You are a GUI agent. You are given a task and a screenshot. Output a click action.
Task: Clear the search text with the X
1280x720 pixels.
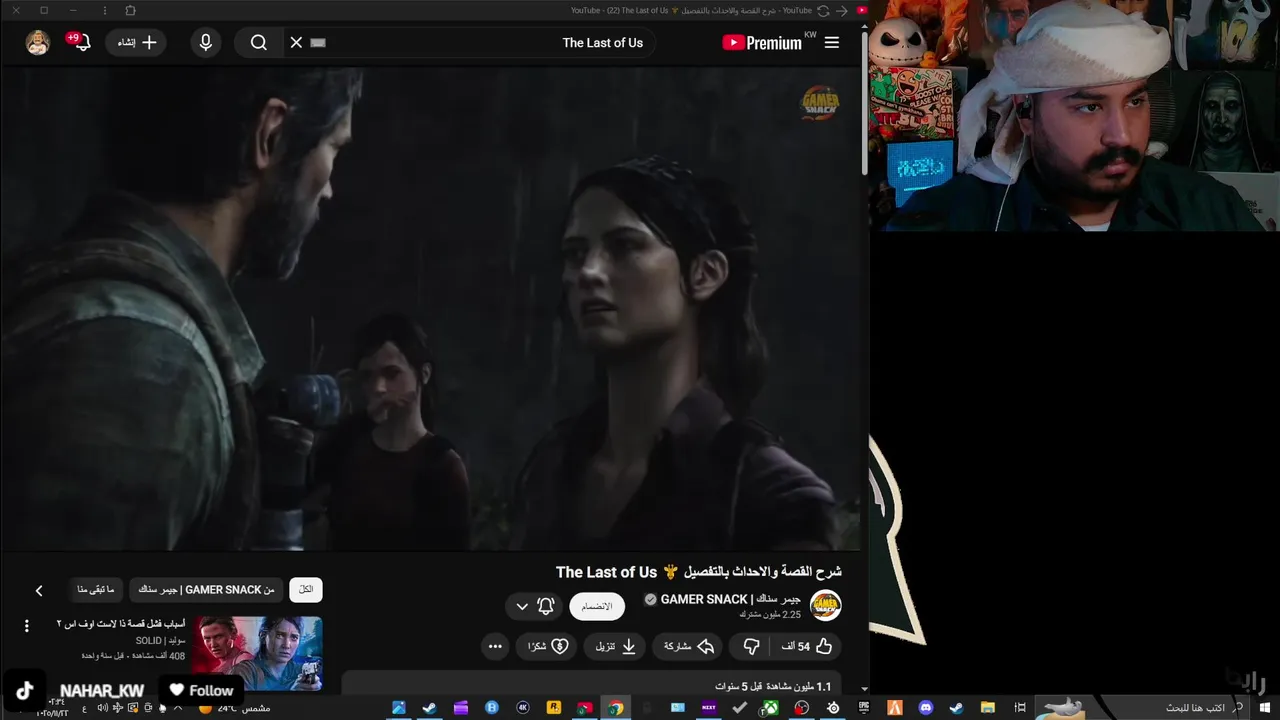pyautogui.click(x=296, y=42)
